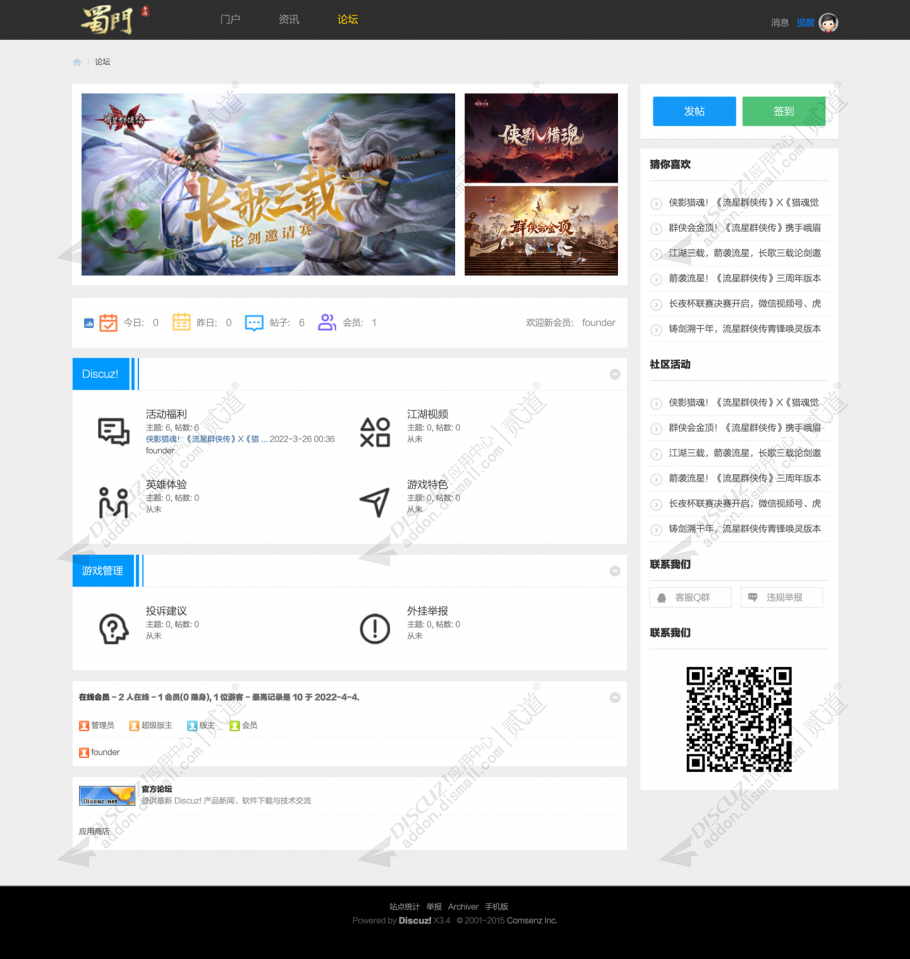Open 长歌三载 main banner image
This screenshot has height=959, width=910.
point(268,184)
